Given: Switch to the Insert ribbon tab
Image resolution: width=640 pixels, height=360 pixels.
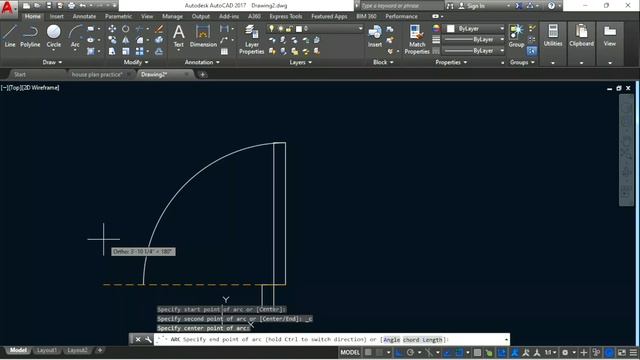Looking at the screenshot, I should click(x=57, y=16).
